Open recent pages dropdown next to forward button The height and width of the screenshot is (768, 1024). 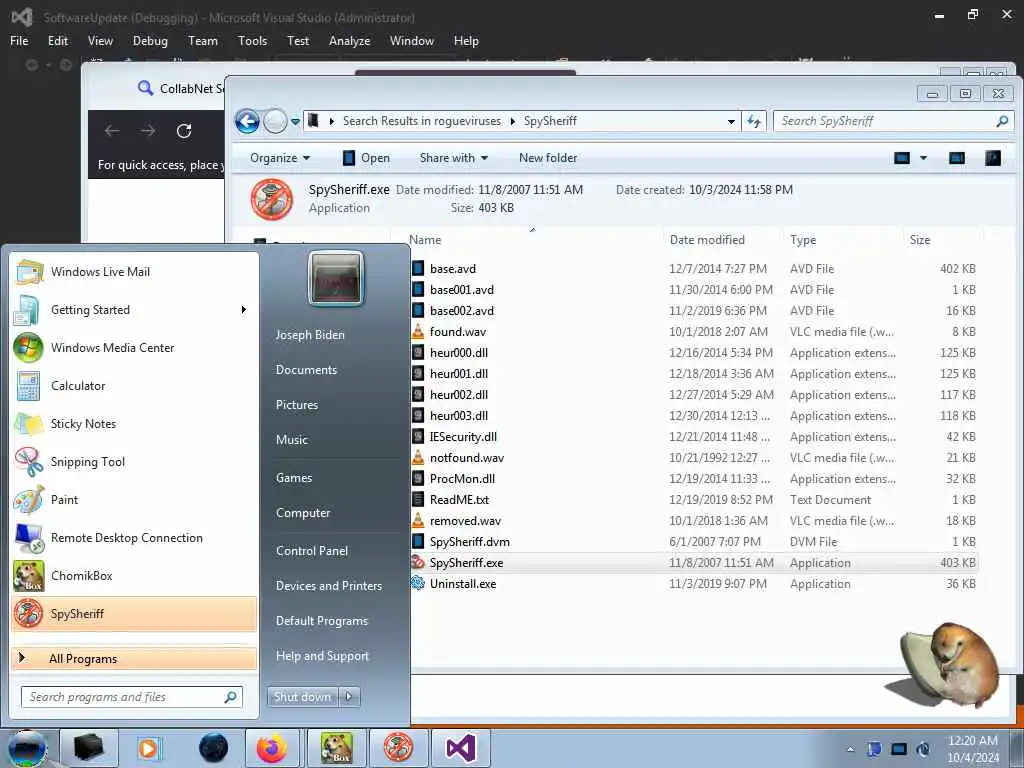pyautogui.click(x=295, y=121)
